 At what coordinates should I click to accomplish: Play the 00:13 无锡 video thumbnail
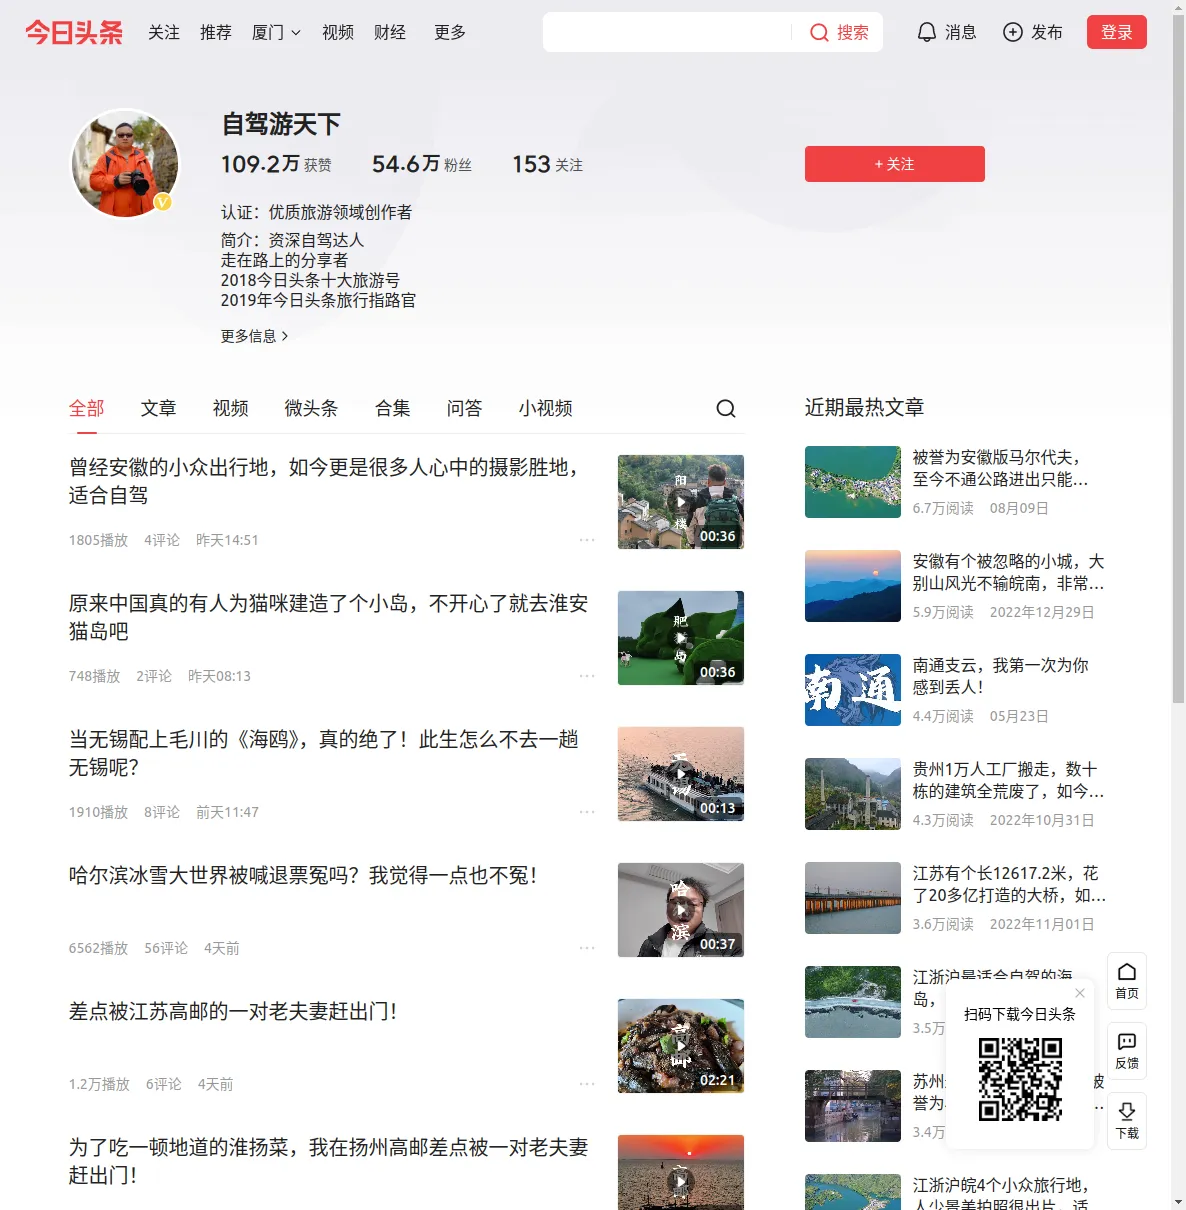tap(681, 774)
